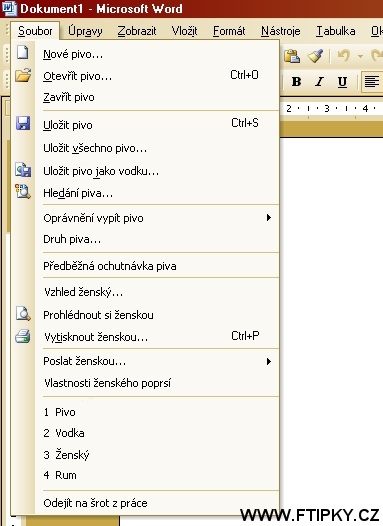Click the new blank document icon
Screen dimensions: 383x526
coord(22,53)
